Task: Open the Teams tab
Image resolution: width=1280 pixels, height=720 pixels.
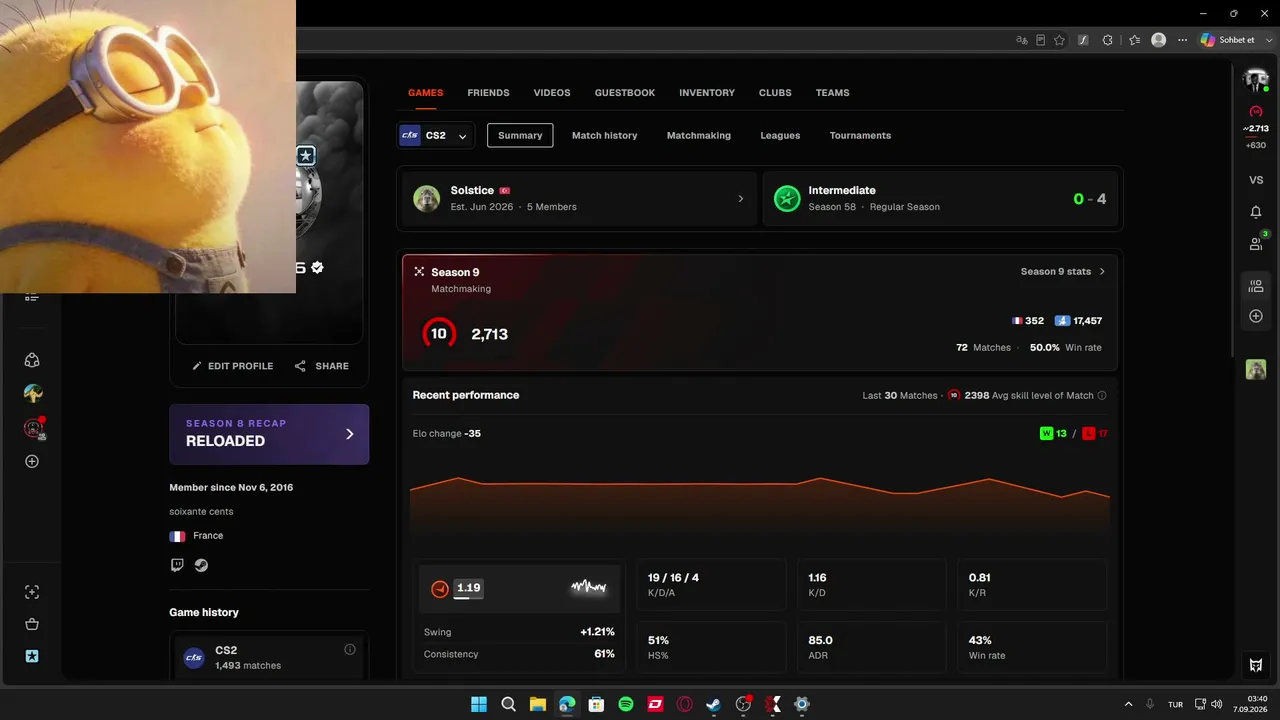Action: 832,93
